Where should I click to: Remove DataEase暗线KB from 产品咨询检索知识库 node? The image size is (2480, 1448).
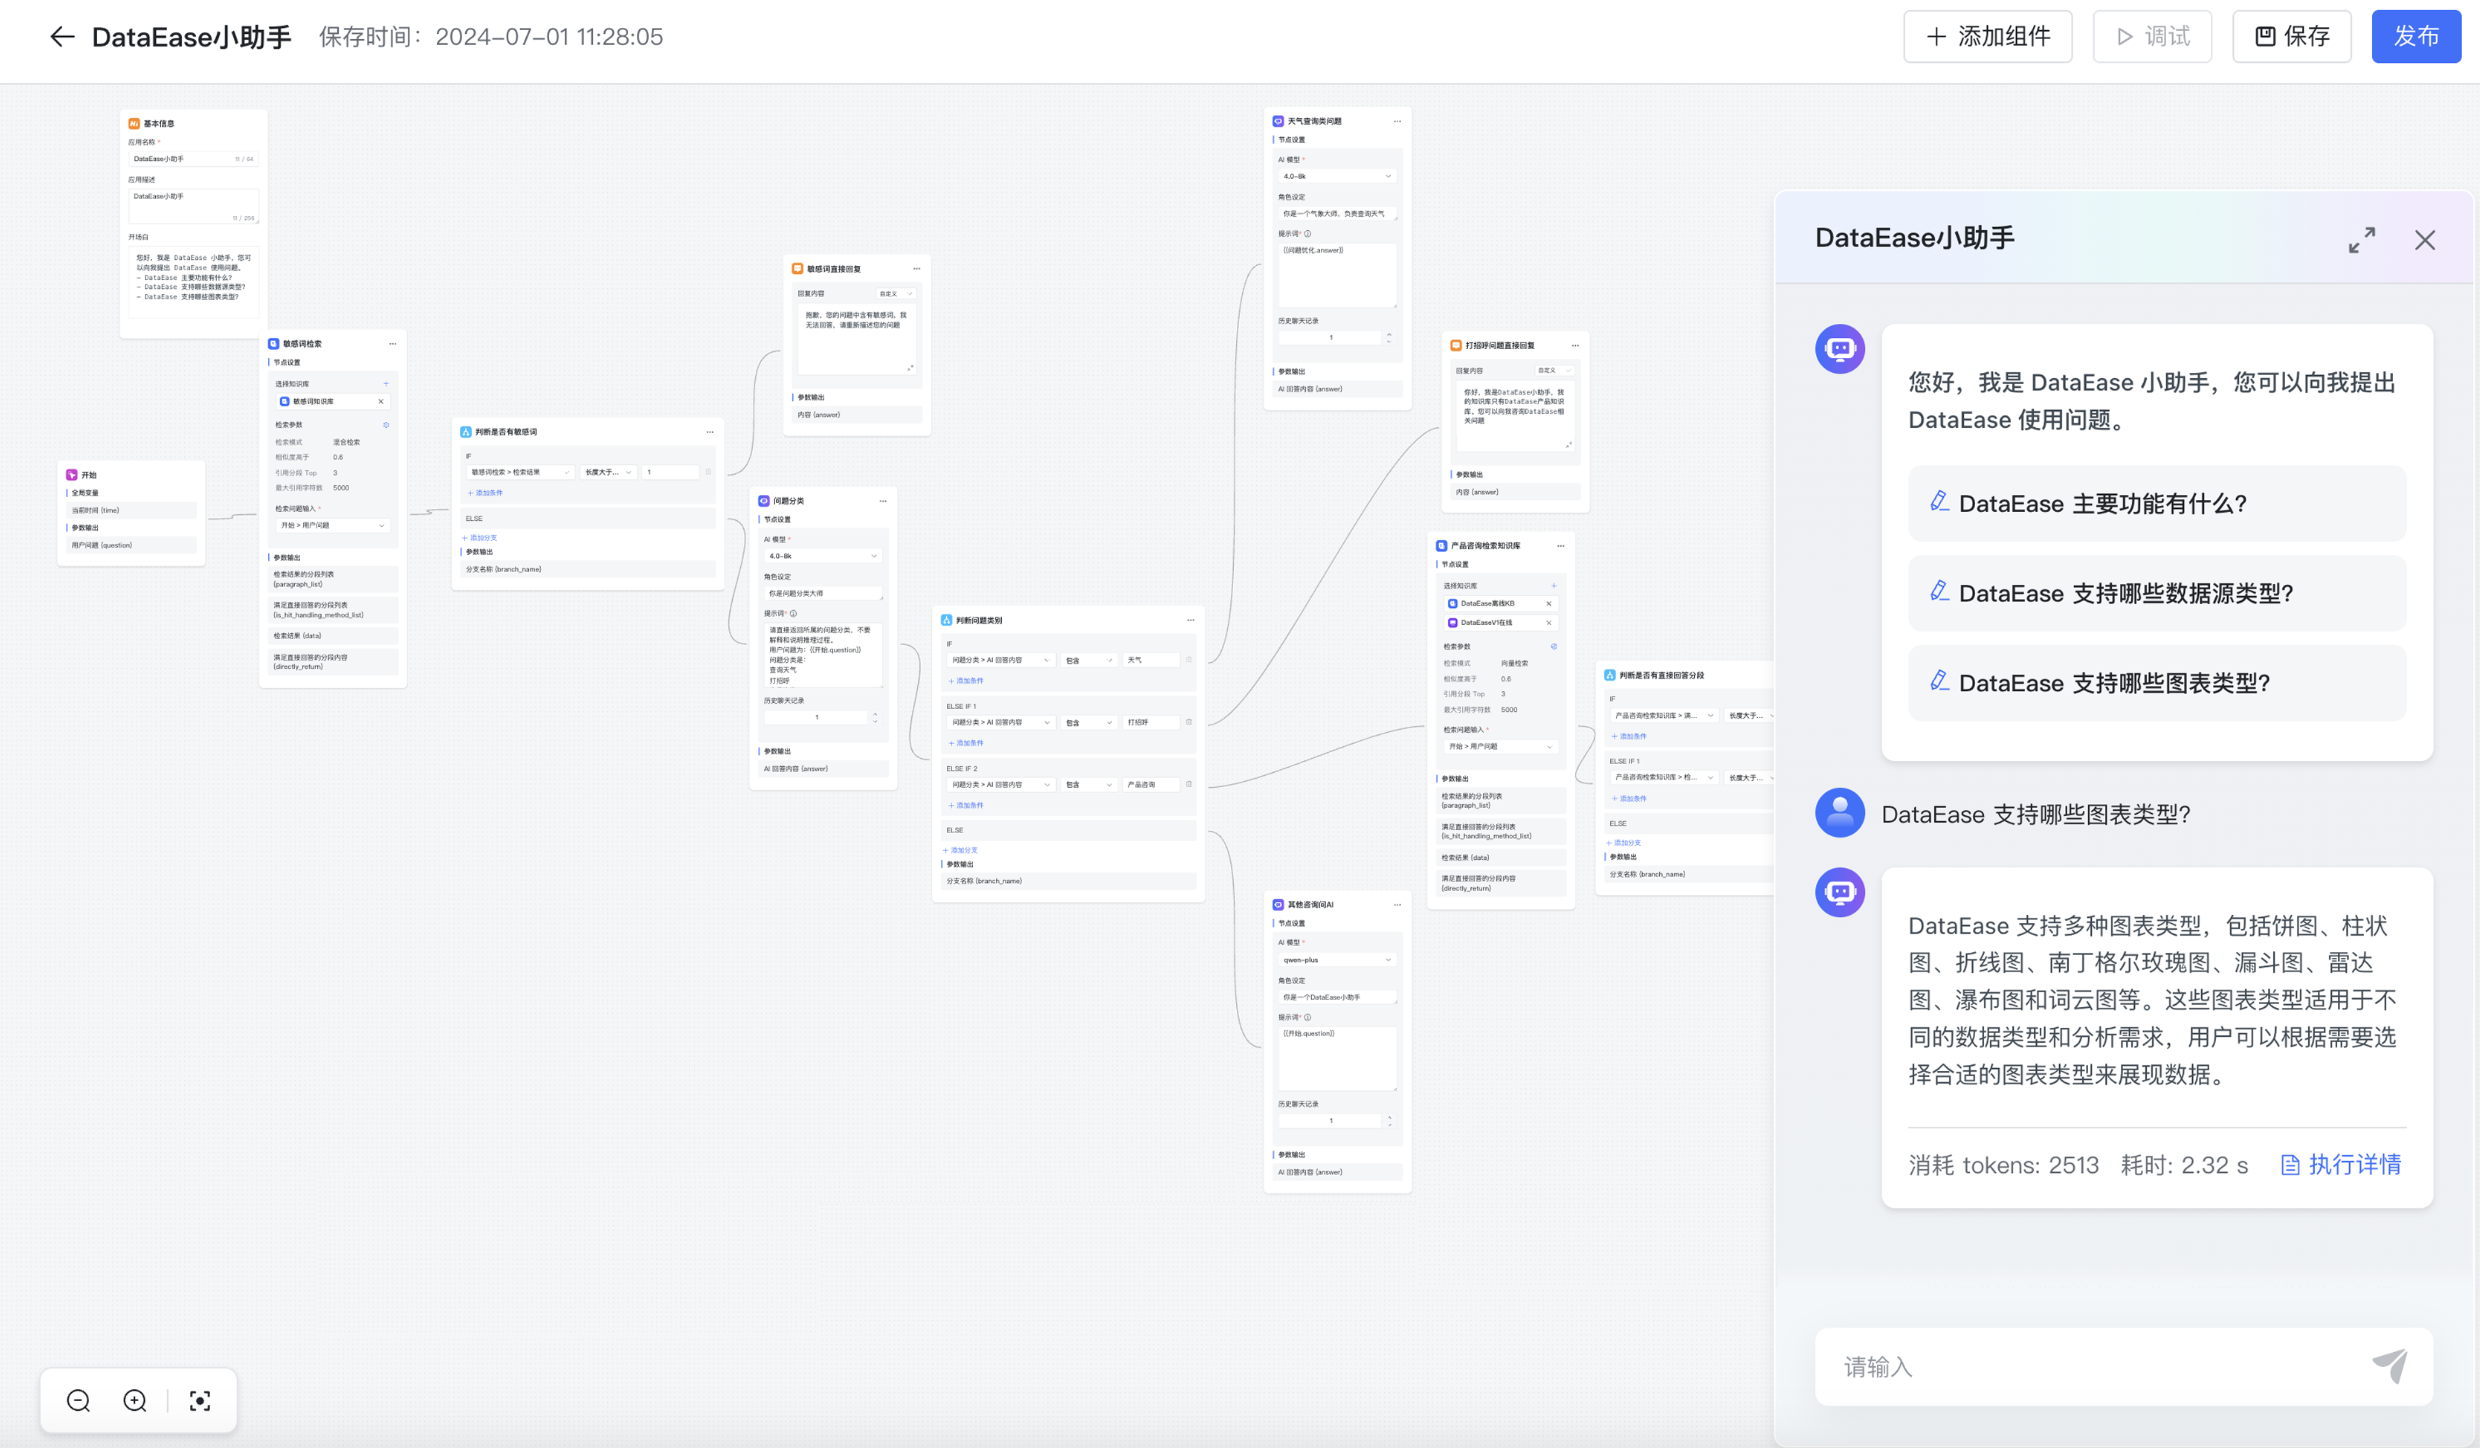[x=1549, y=603]
